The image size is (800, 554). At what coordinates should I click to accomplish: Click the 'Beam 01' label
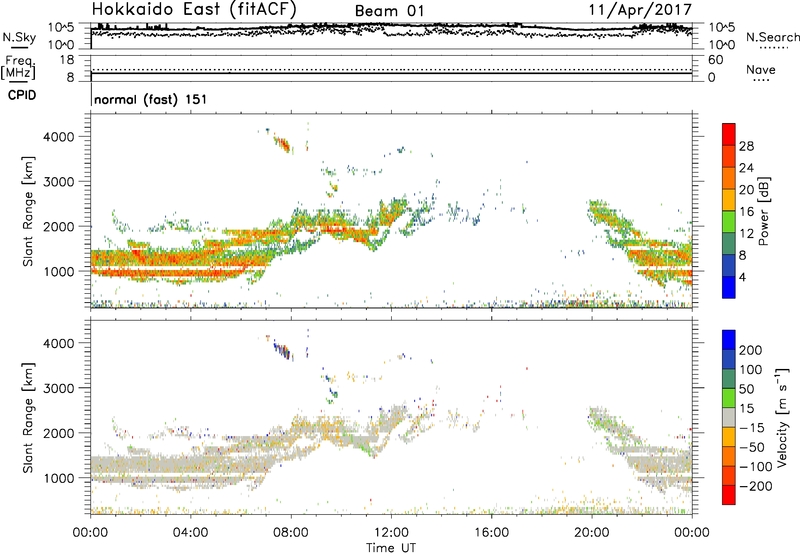coord(389,11)
